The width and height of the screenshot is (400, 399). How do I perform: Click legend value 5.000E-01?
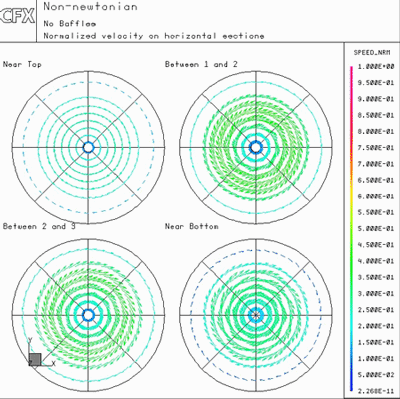(376, 229)
